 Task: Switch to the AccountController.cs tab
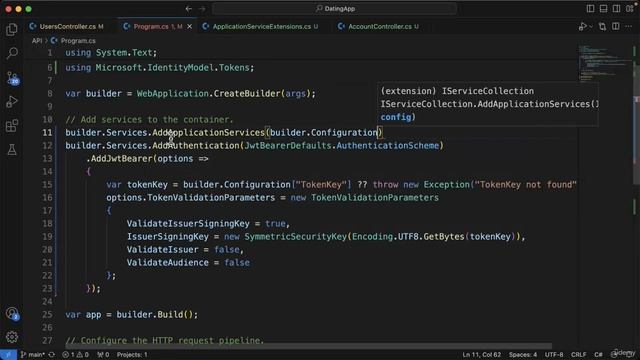tap(380, 27)
